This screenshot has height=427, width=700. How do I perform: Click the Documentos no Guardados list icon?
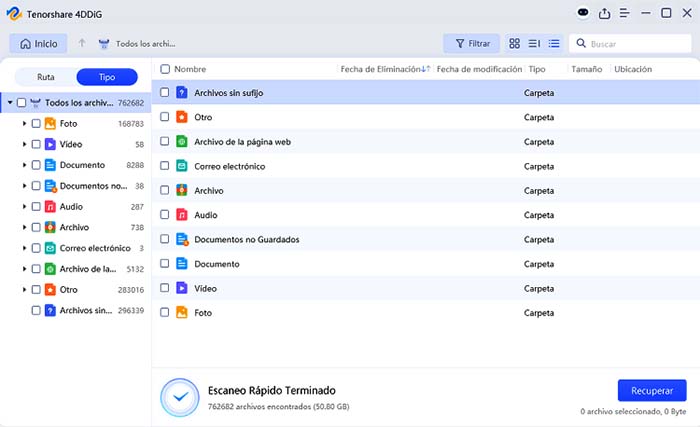click(x=182, y=239)
